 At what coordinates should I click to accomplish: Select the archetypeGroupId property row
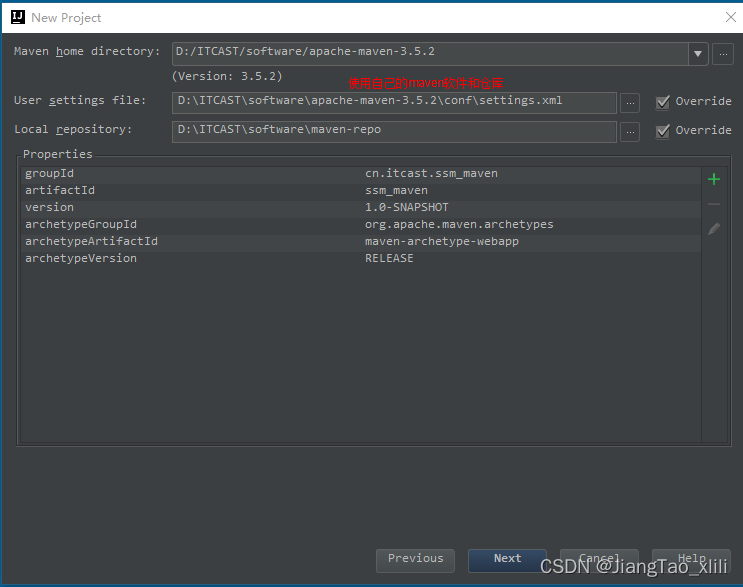361,225
